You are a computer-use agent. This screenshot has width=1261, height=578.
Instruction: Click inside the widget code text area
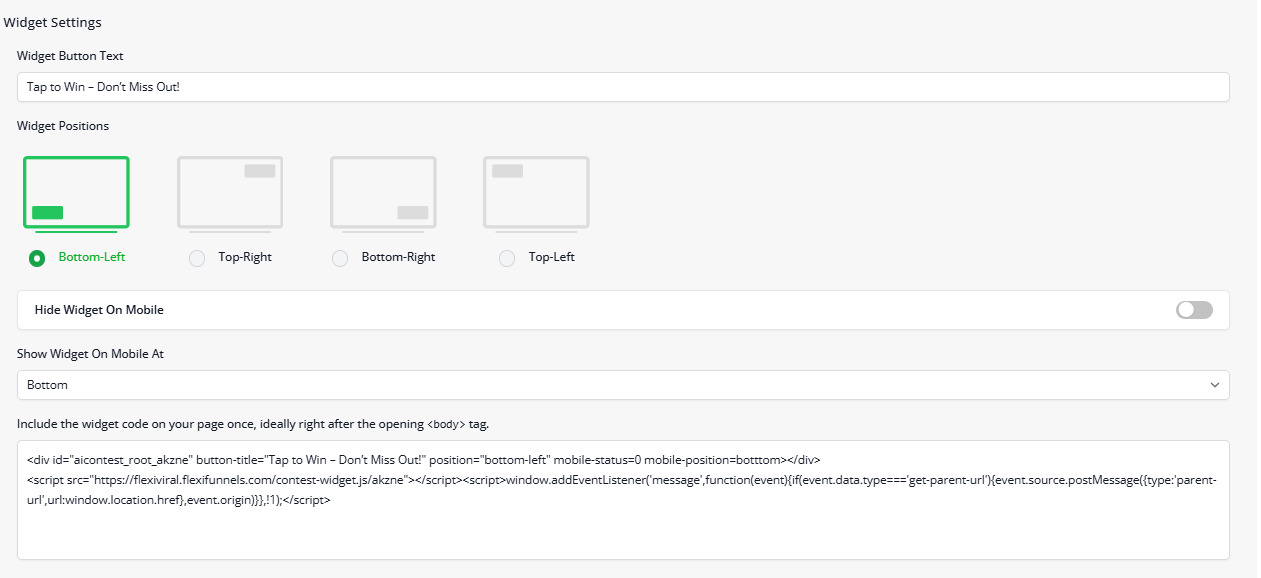623,500
